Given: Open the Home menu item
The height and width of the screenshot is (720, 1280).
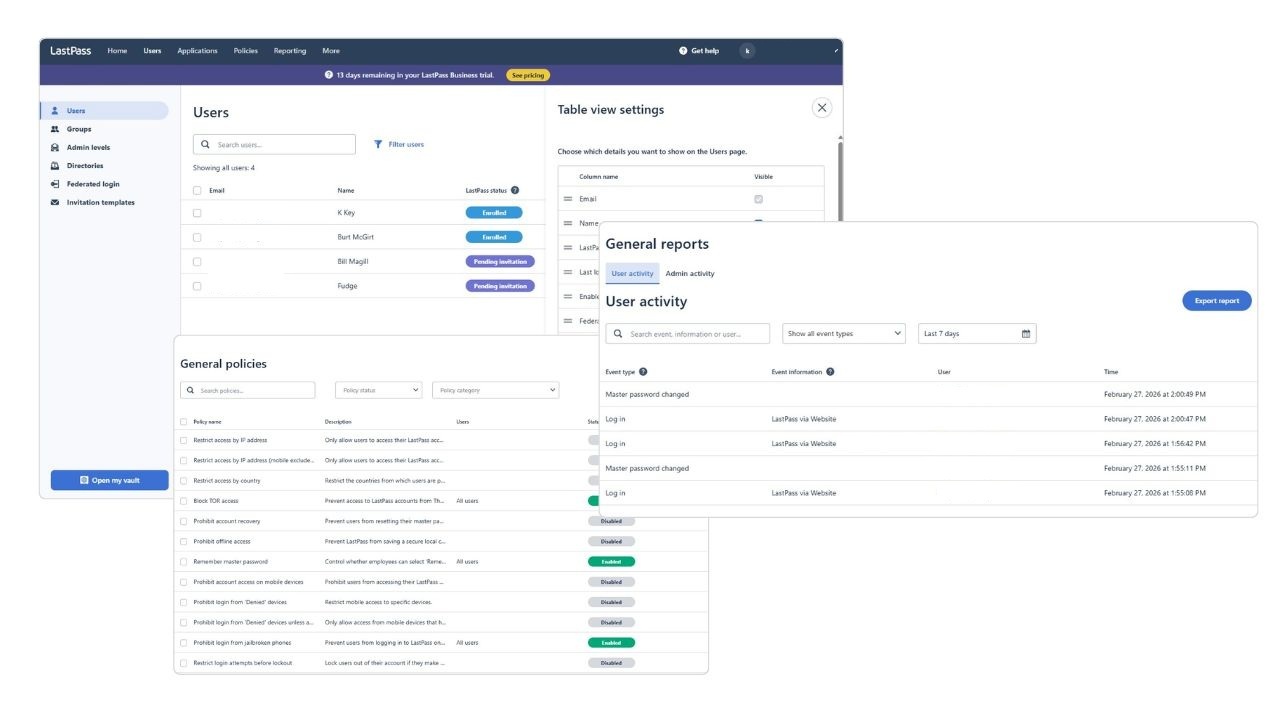Looking at the screenshot, I should [x=117, y=51].
